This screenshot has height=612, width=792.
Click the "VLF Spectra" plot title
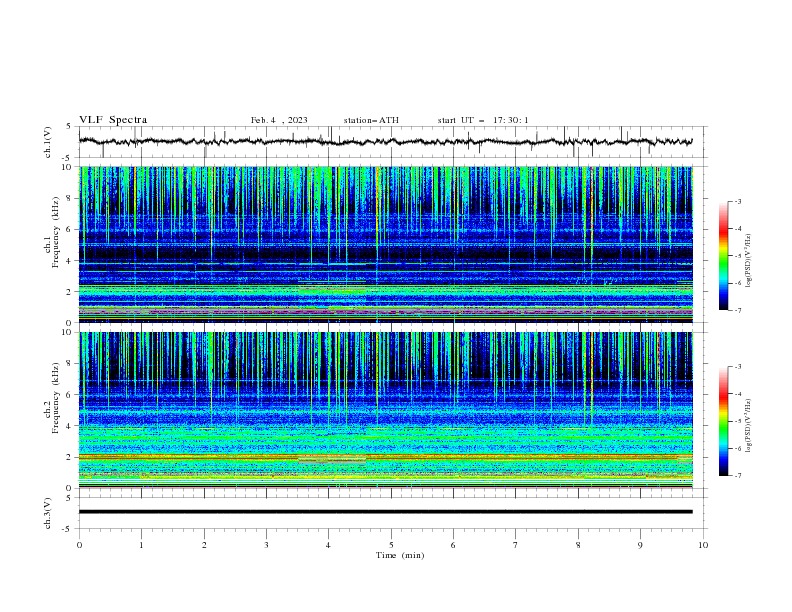[x=113, y=120]
